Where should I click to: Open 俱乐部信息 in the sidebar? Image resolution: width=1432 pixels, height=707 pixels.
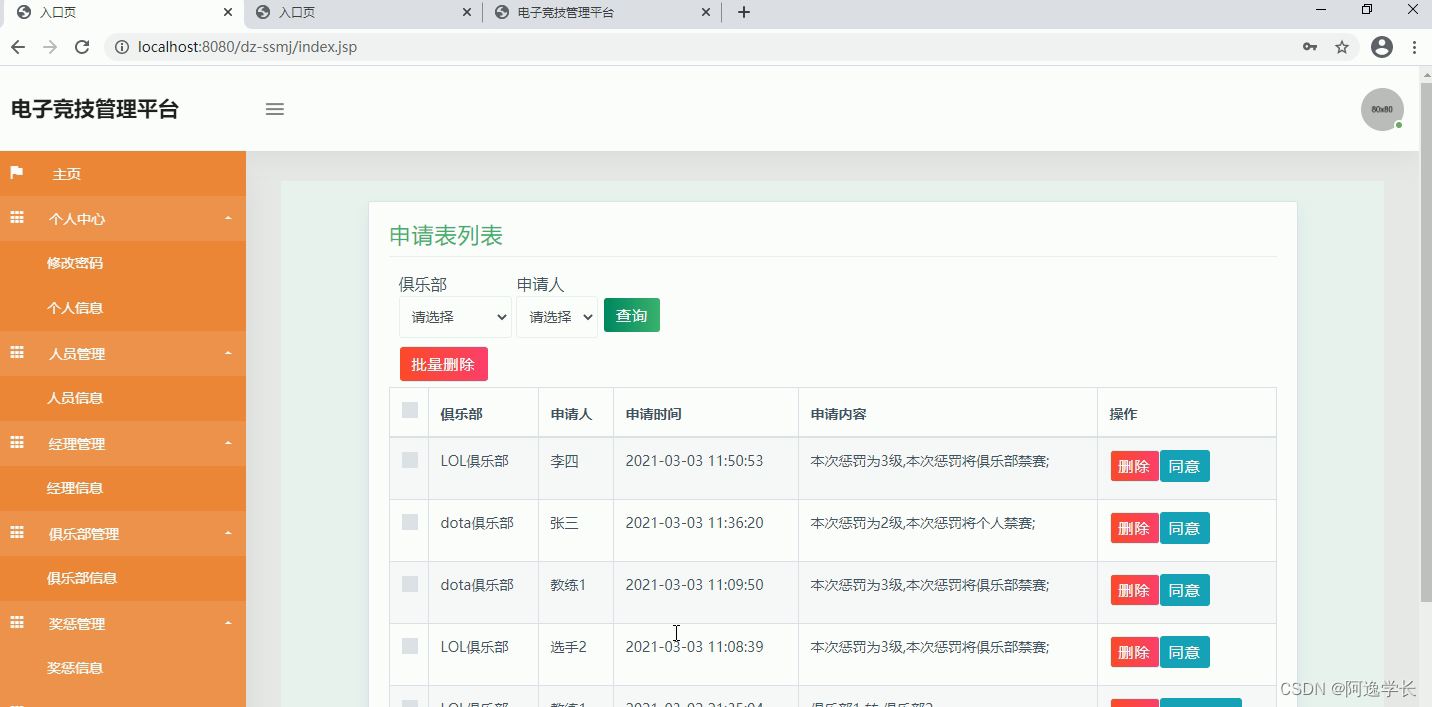point(123,578)
